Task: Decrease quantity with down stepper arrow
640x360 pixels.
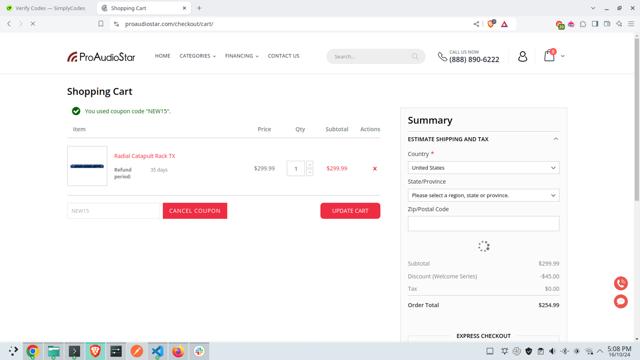Action: point(310,172)
